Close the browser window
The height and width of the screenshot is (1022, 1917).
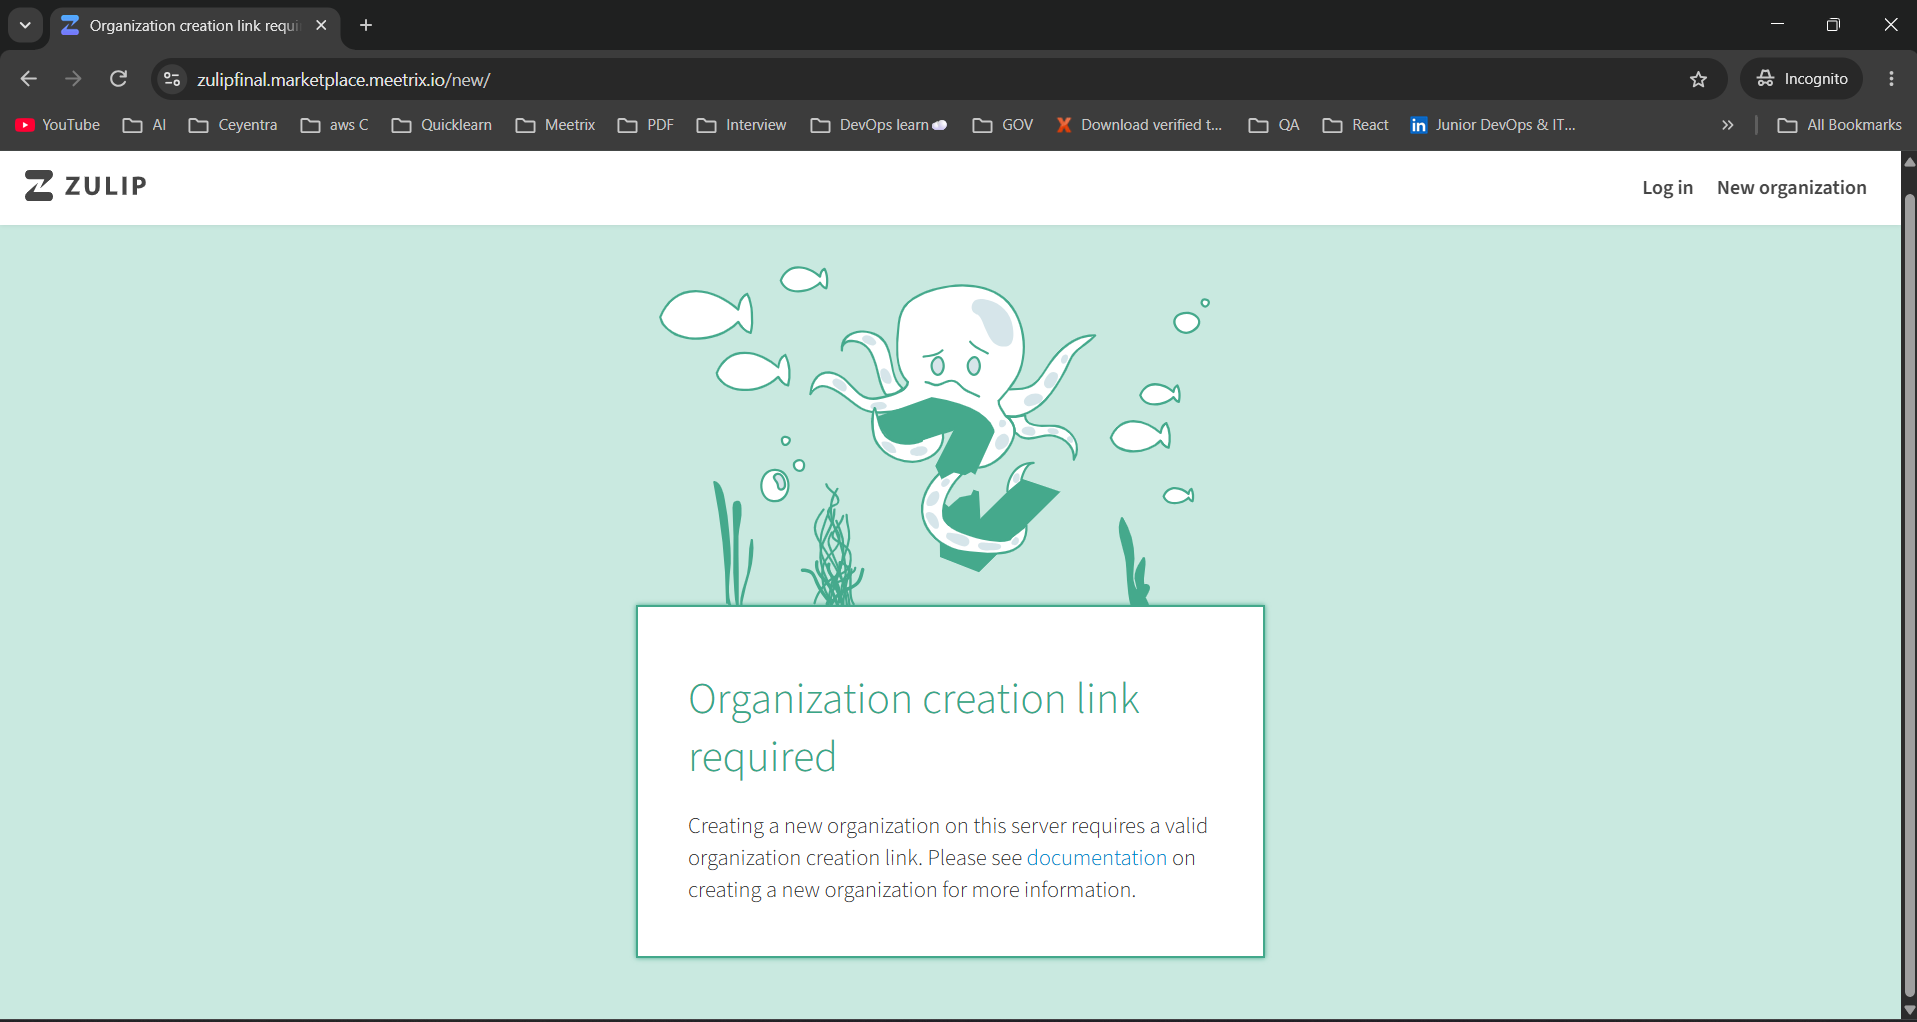1890,25
